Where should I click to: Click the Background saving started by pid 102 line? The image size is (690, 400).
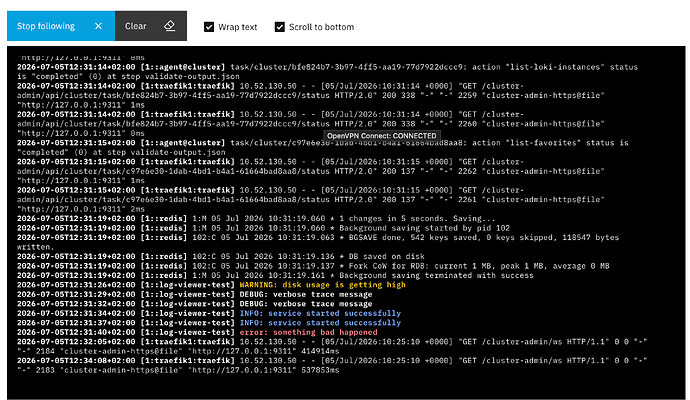pos(263,228)
